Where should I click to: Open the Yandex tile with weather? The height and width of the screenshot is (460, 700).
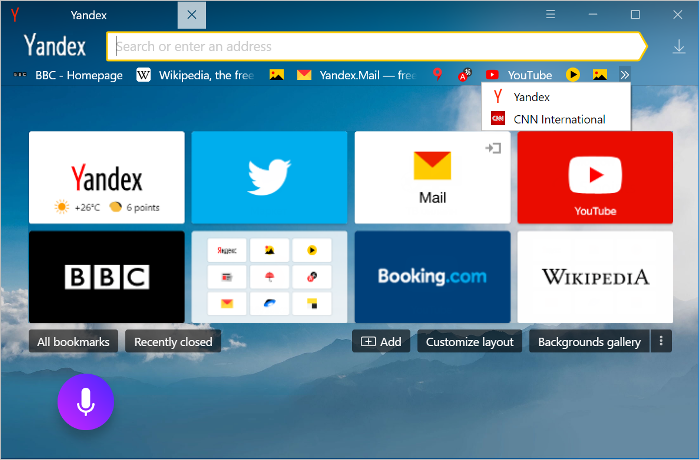107,177
